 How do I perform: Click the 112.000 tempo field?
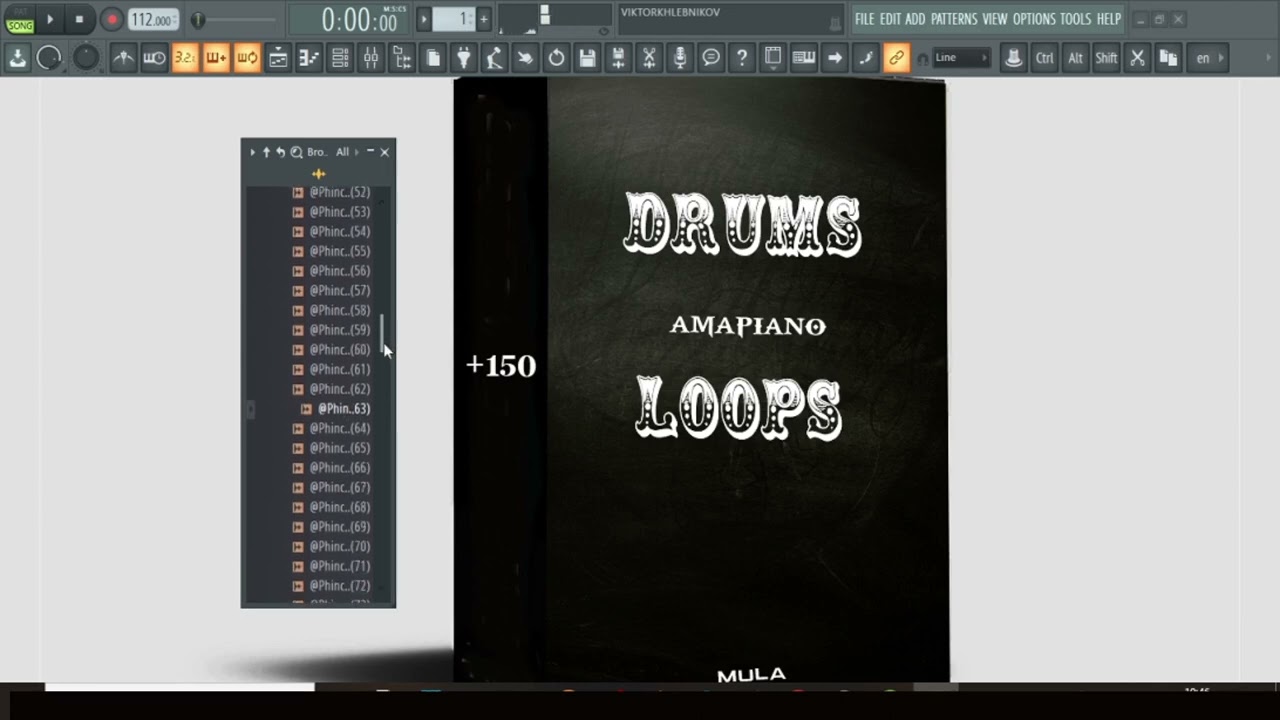coord(153,20)
